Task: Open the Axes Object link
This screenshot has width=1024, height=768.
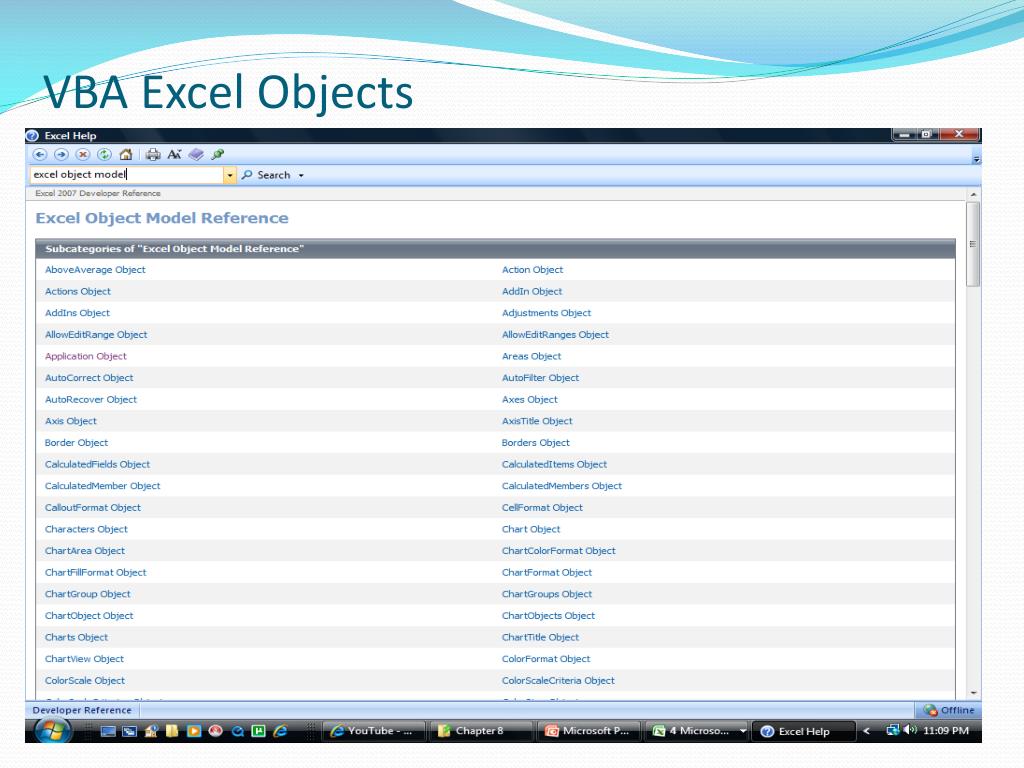Action: [530, 399]
